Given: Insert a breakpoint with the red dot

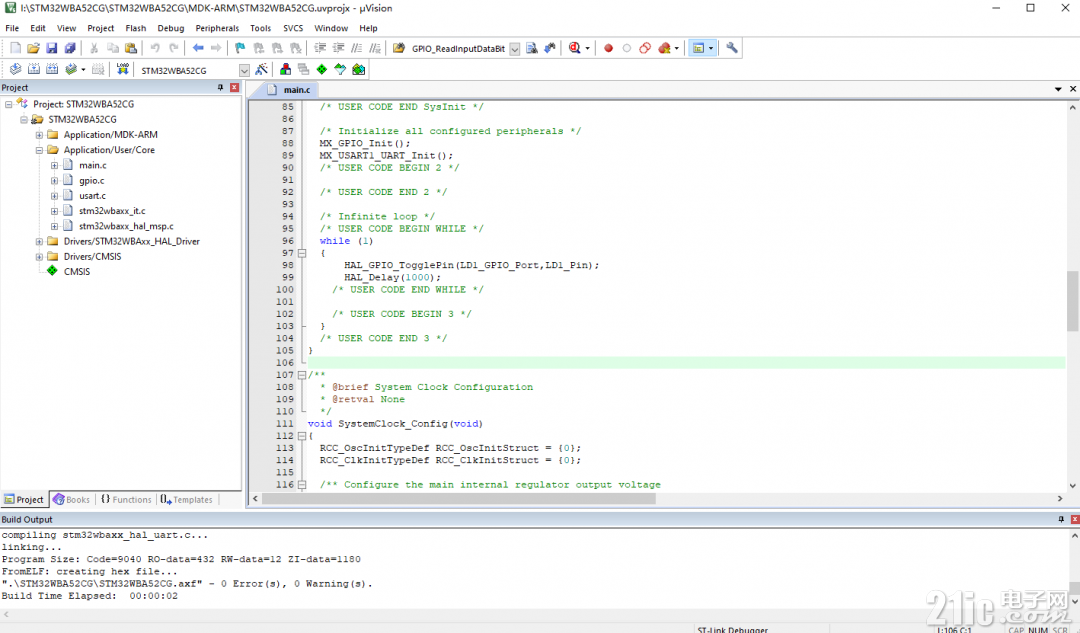Looking at the screenshot, I should [x=608, y=48].
